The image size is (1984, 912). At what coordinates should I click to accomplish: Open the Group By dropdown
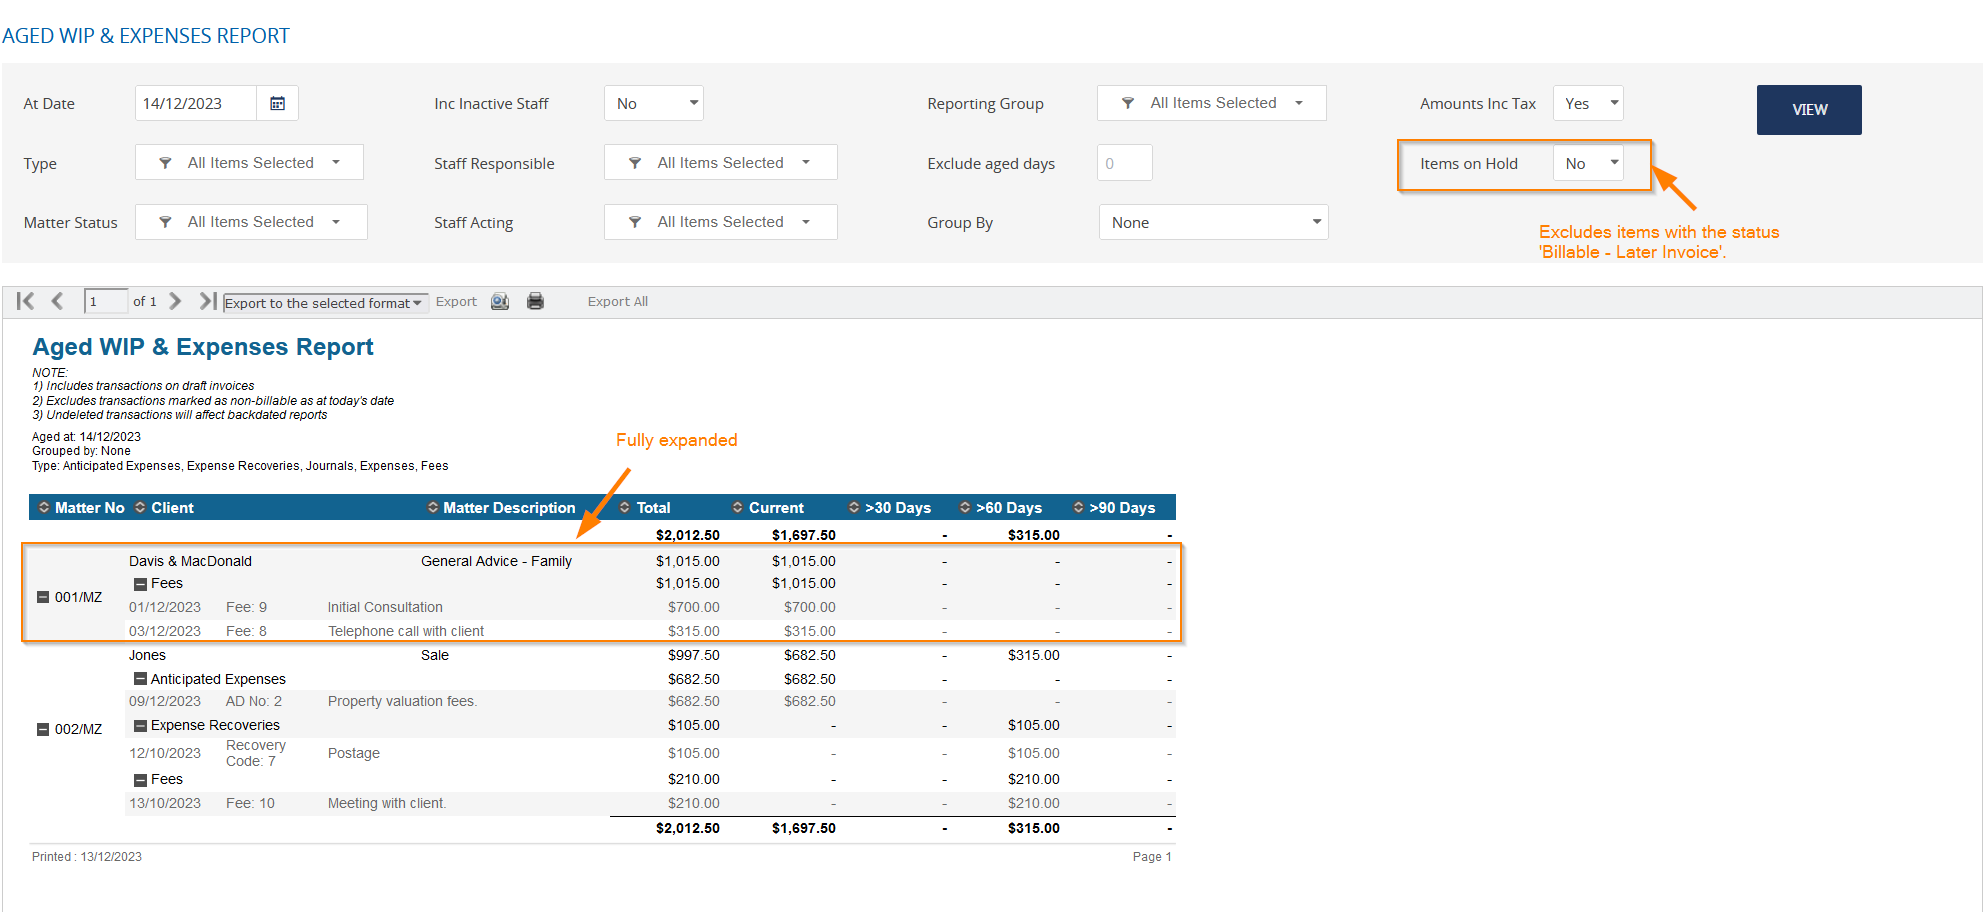pyautogui.click(x=1213, y=221)
